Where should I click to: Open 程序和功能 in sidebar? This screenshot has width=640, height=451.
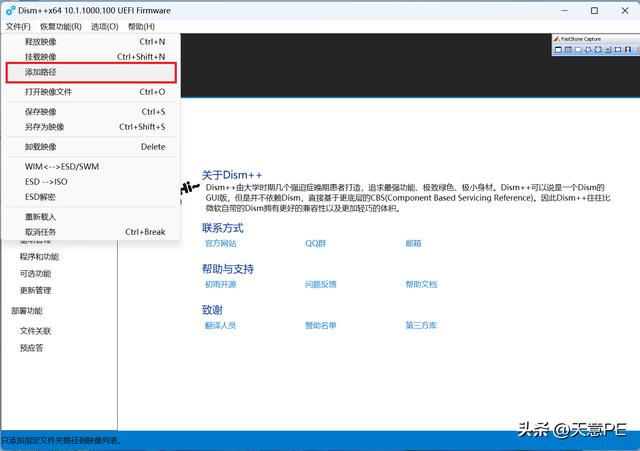(39, 257)
